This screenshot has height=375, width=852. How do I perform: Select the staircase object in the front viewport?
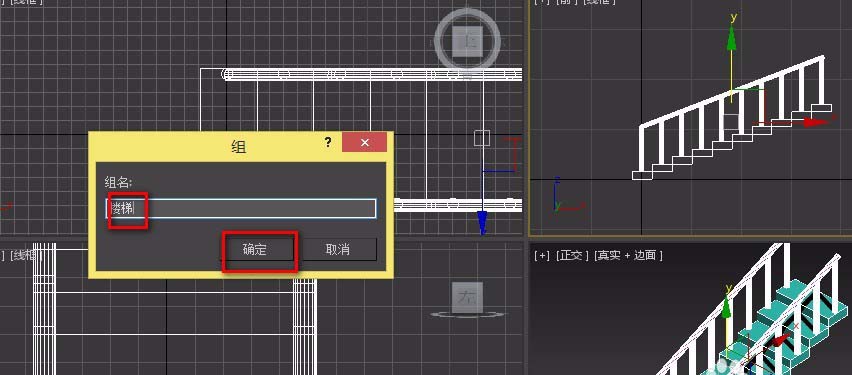[732, 117]
